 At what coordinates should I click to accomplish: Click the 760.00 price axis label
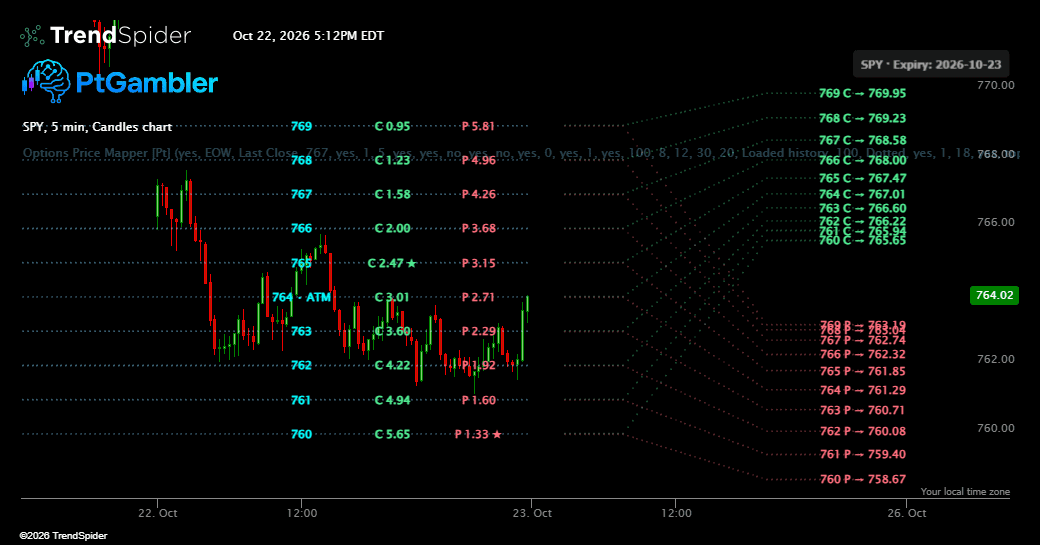coord(996,428)
